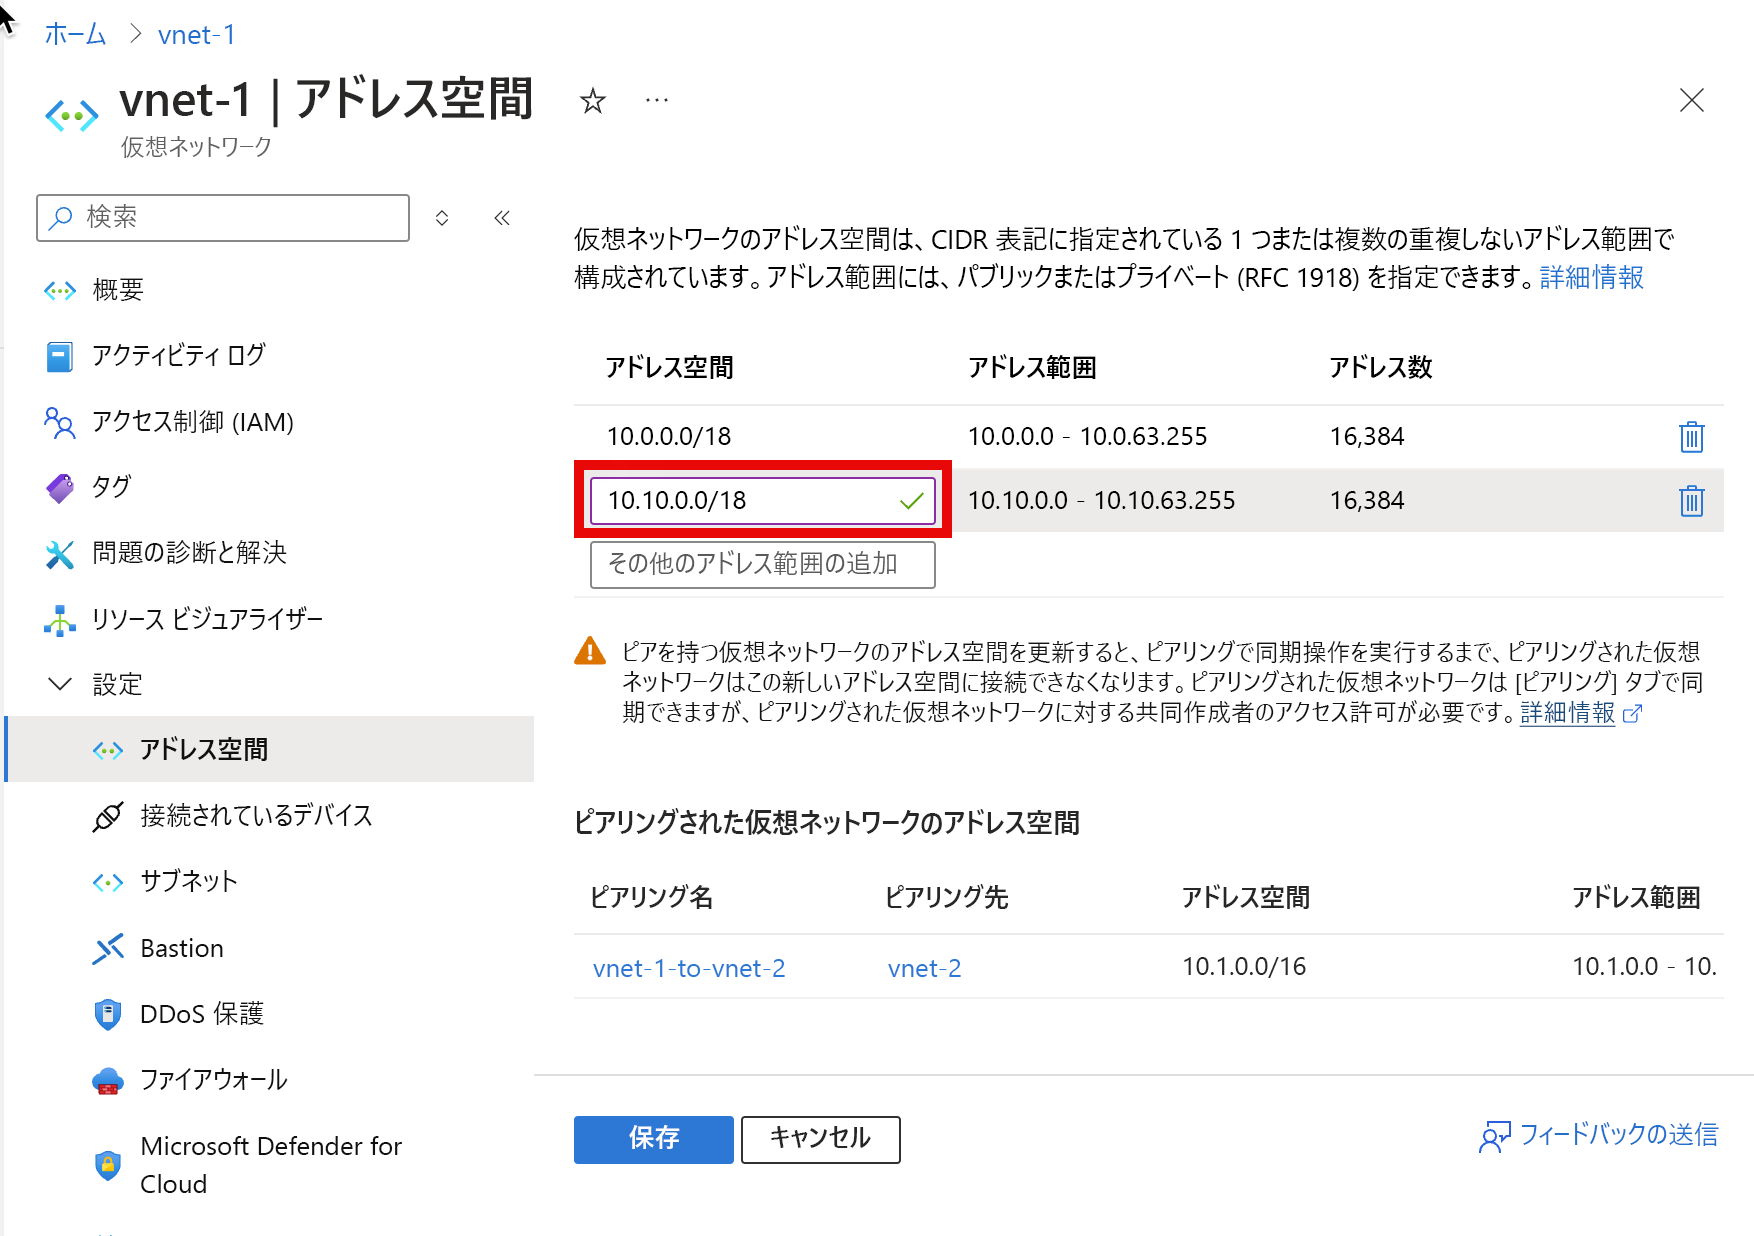Click inside the 検索 search field
Screen dimensions: 1754x1236
pyautogui.click(x=222, y=217)
